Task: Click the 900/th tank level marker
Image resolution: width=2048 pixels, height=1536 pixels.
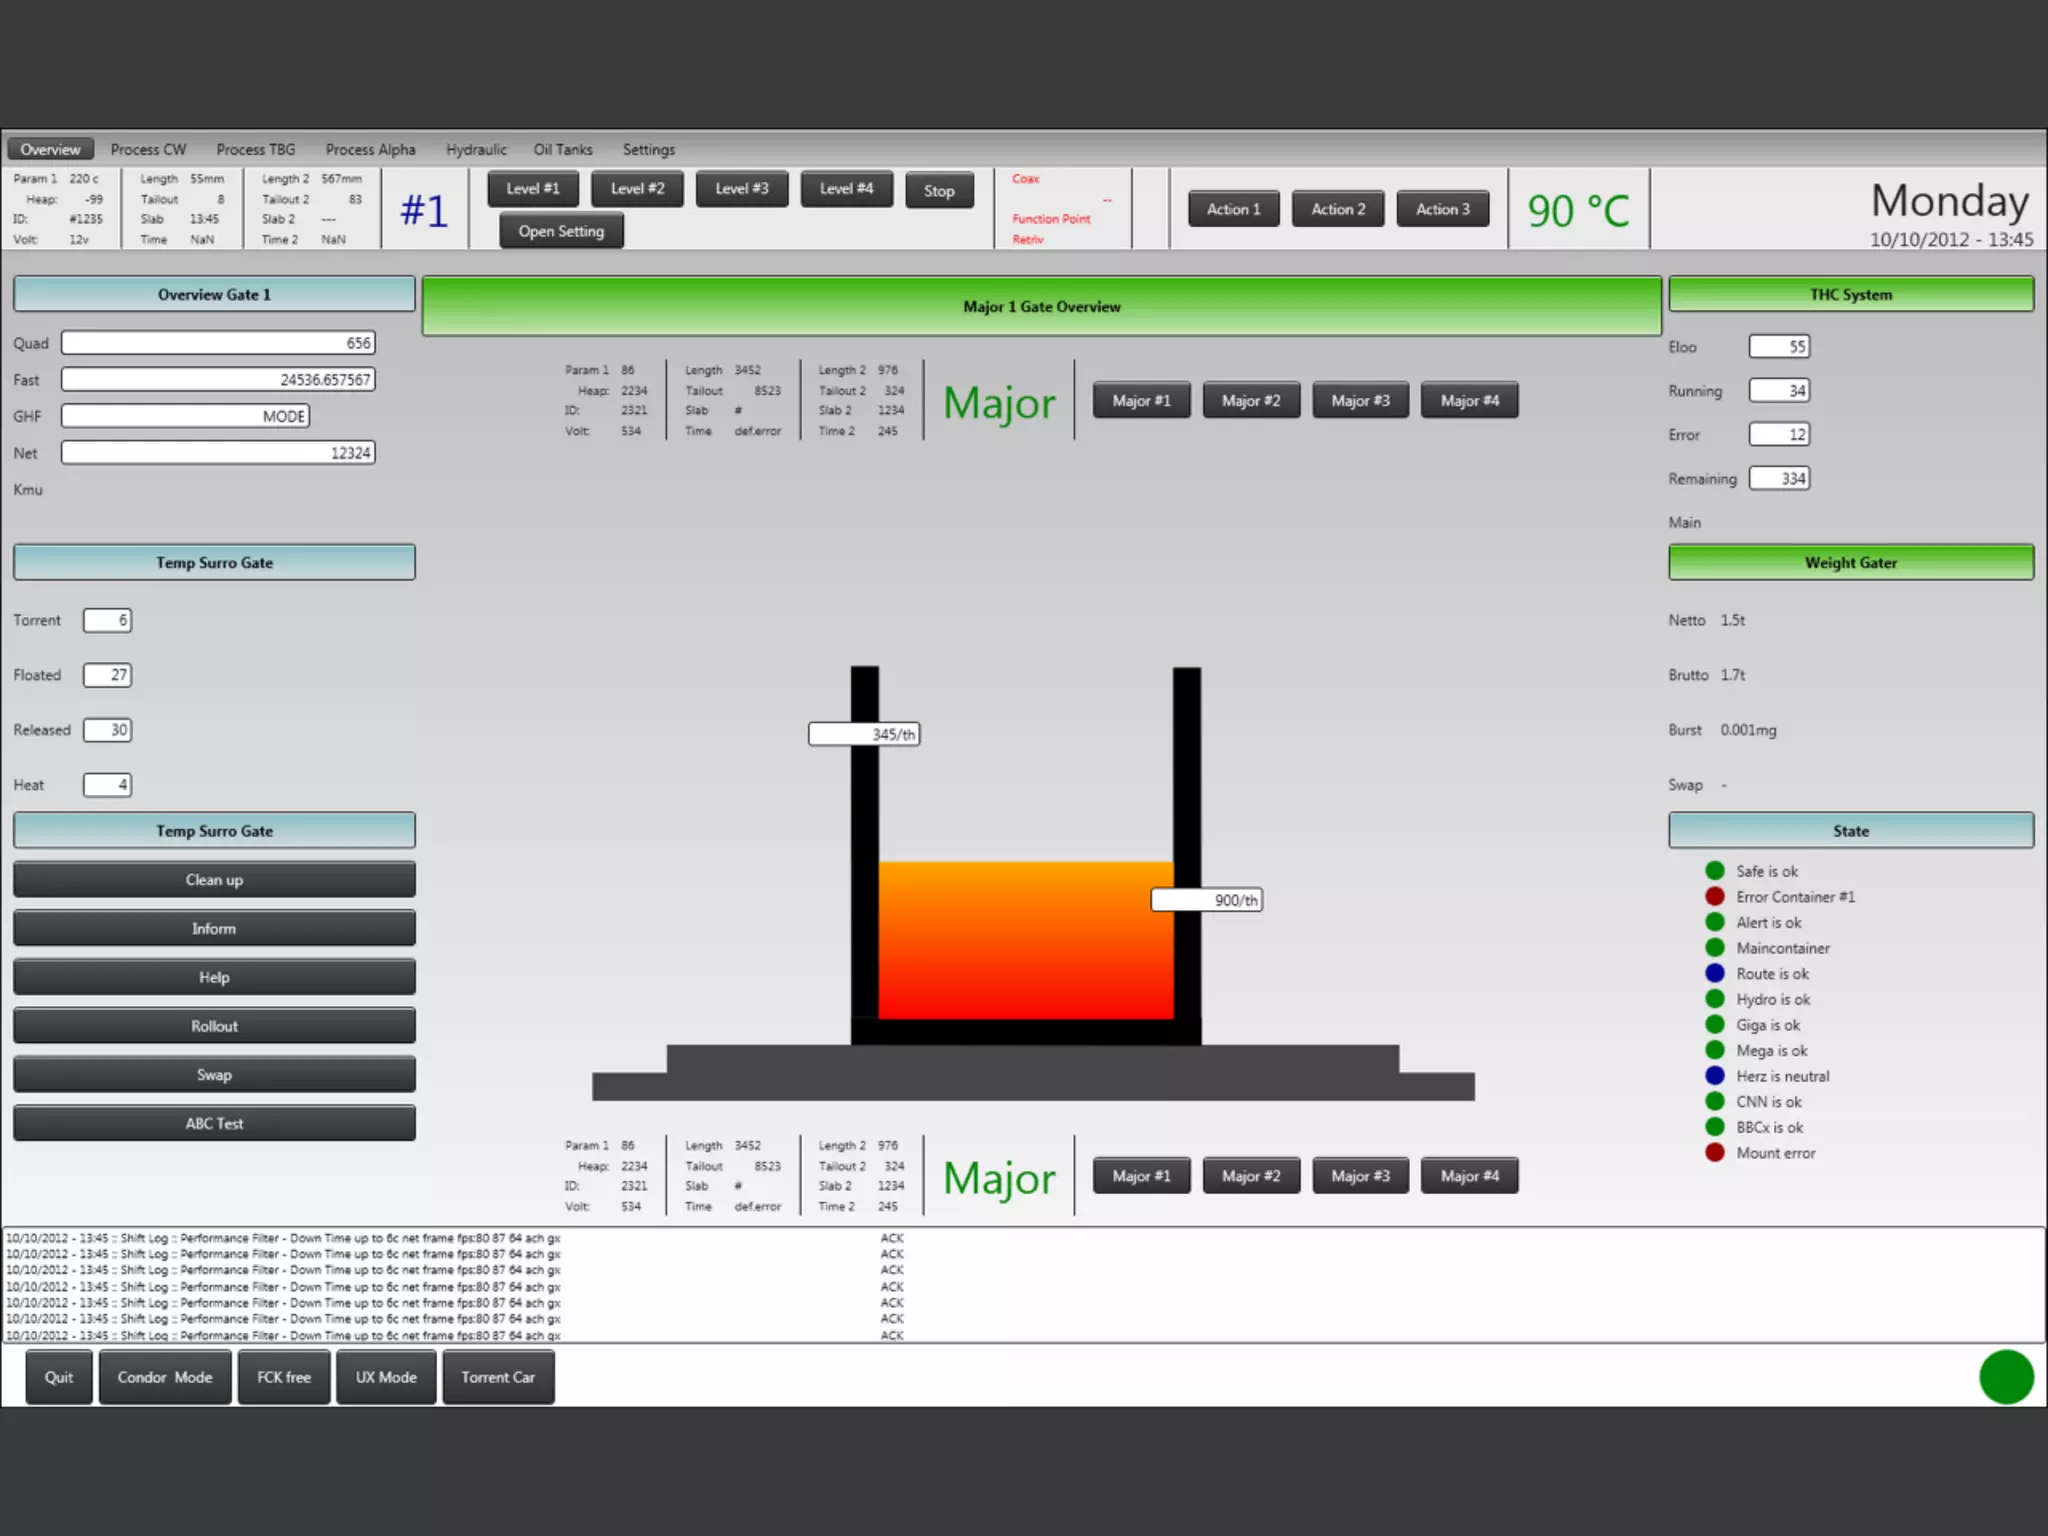Action: point(1207,900)
